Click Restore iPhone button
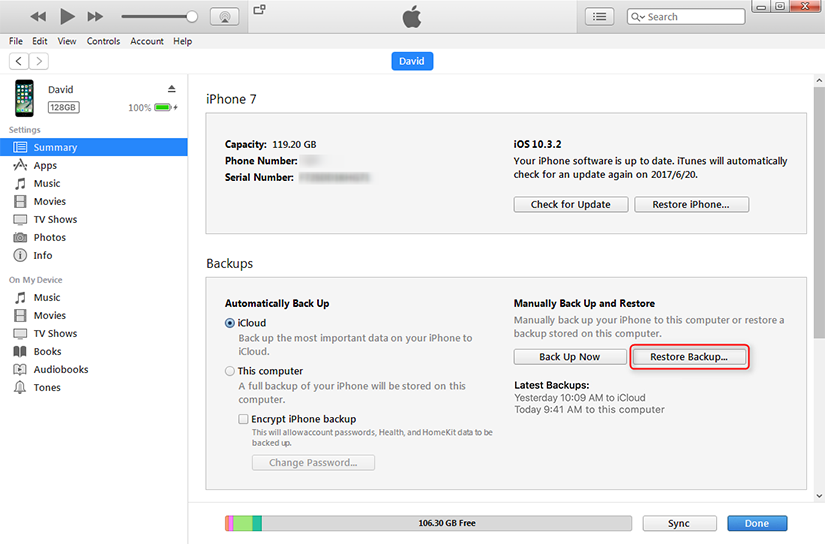Viewport: 825px width, 544px height. click(691, 205)
